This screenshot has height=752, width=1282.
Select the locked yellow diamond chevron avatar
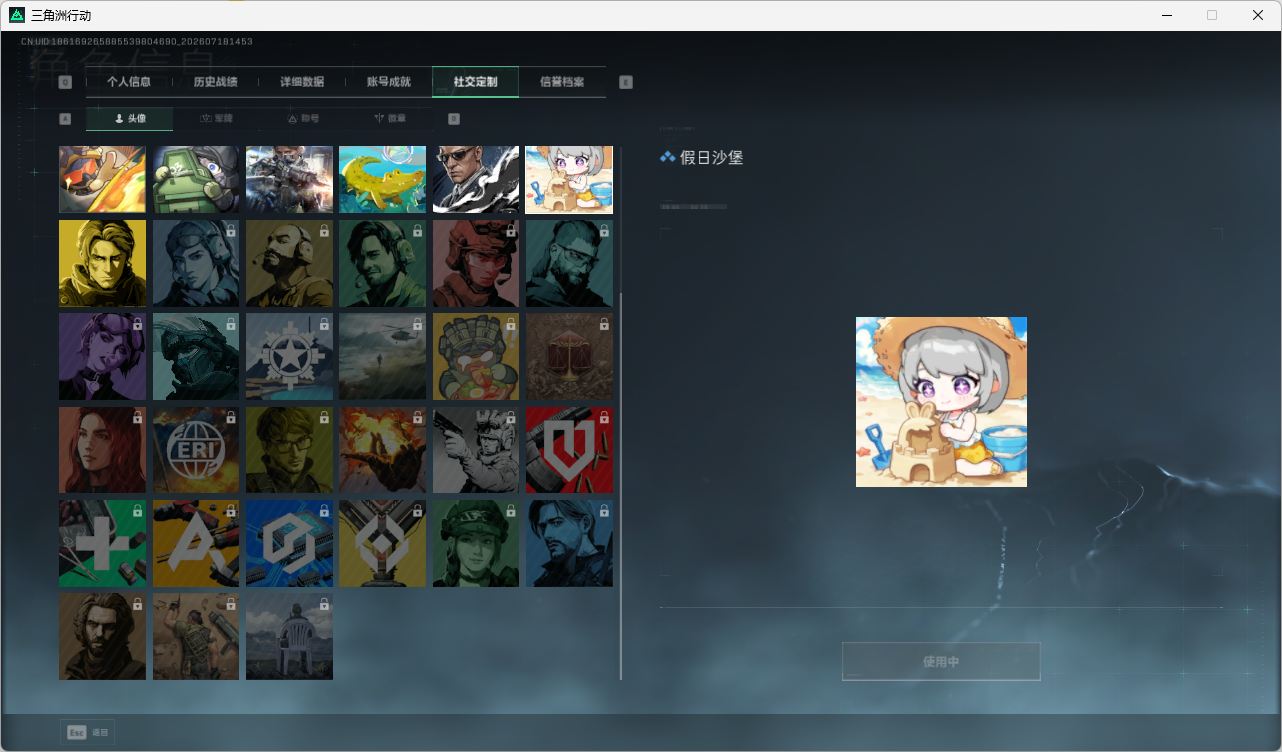[382, 543]
